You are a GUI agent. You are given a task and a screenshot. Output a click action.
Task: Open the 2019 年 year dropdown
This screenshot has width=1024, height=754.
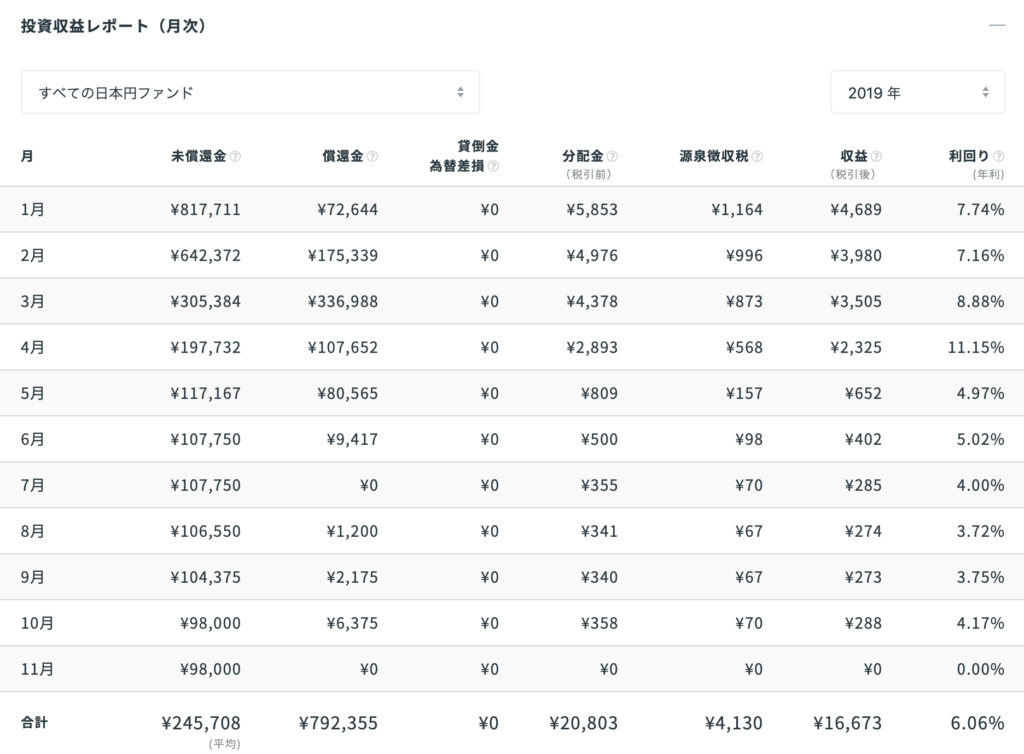918,92
